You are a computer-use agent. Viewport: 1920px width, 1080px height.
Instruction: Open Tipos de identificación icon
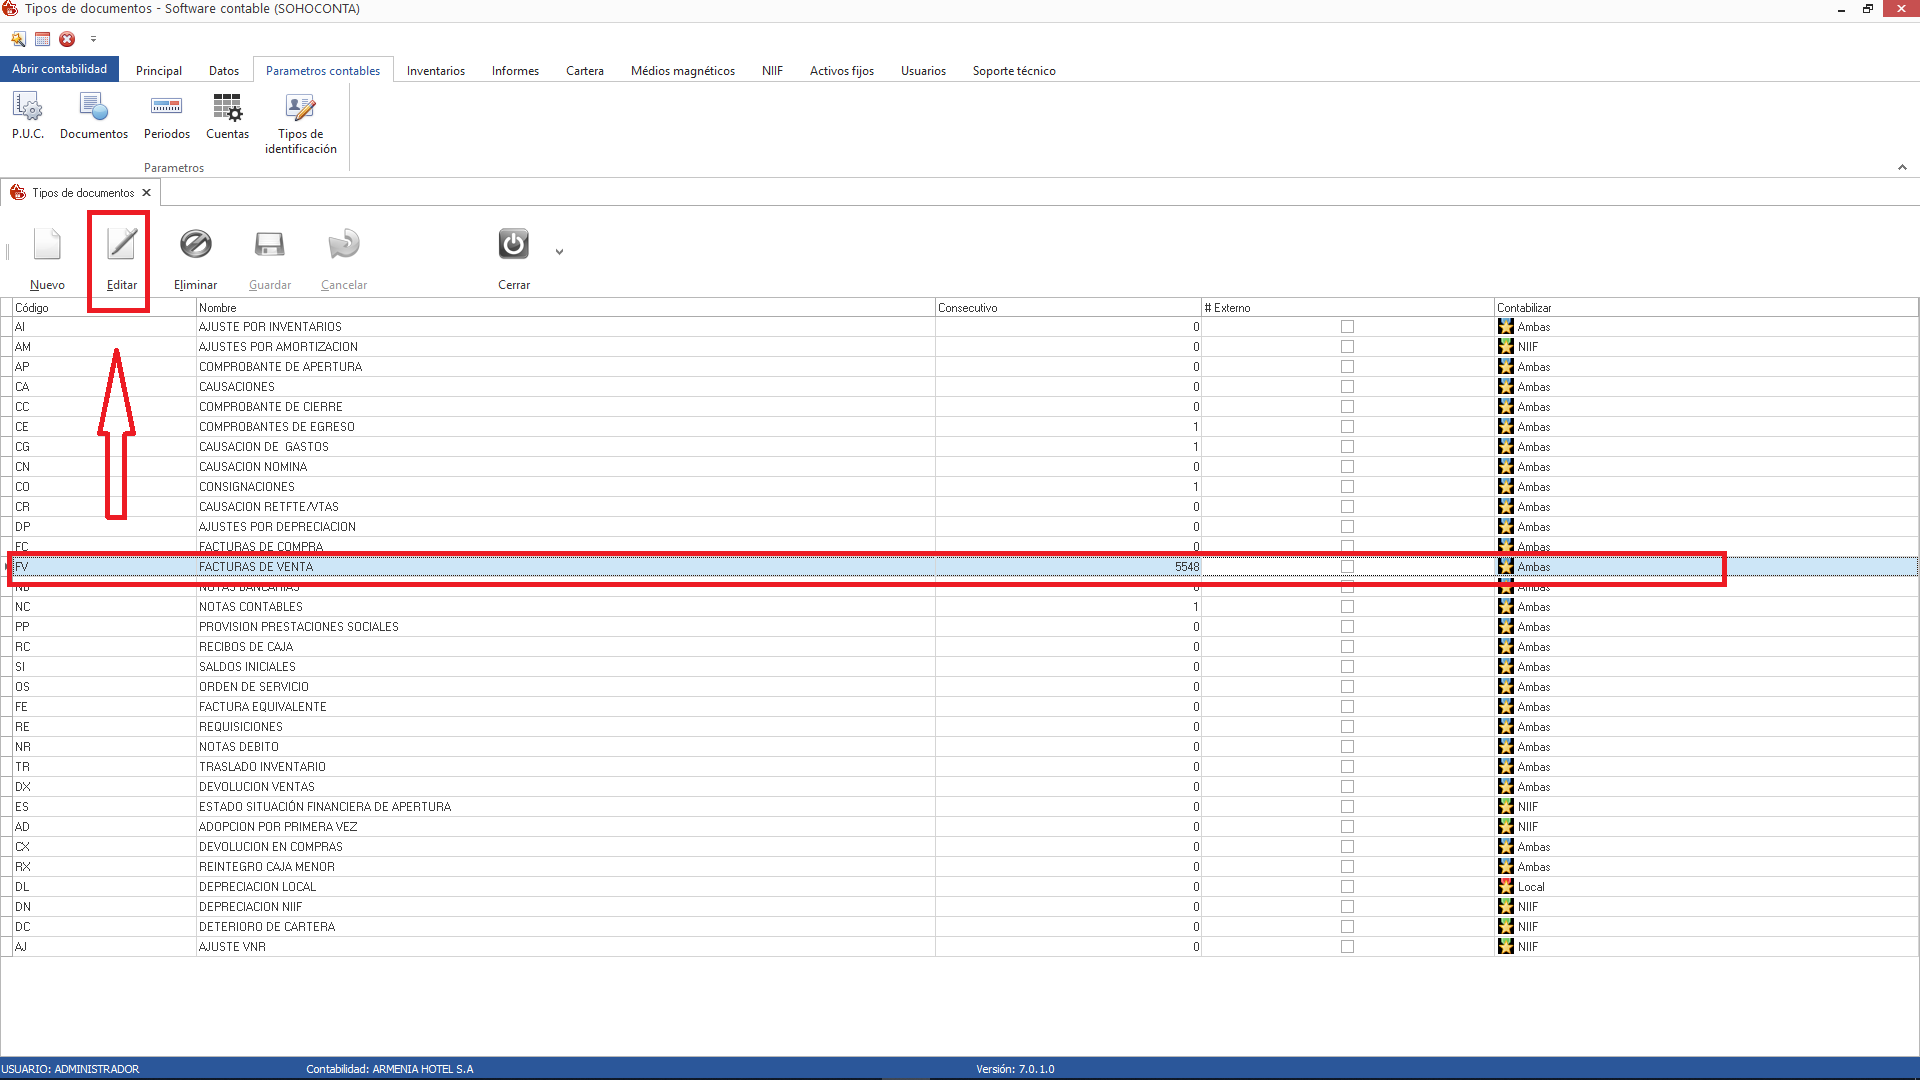[x=300, y=107]
